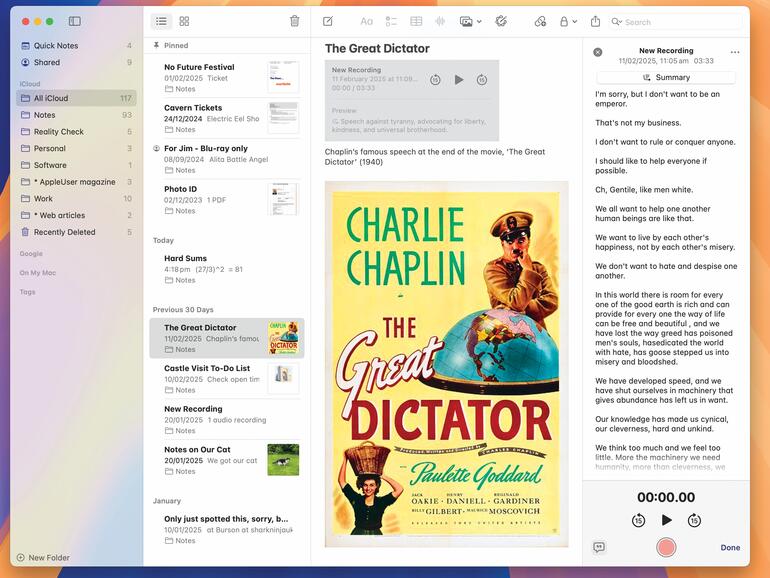
Task: Expand the On My Mac section
Action: click(x=38, y=273)
